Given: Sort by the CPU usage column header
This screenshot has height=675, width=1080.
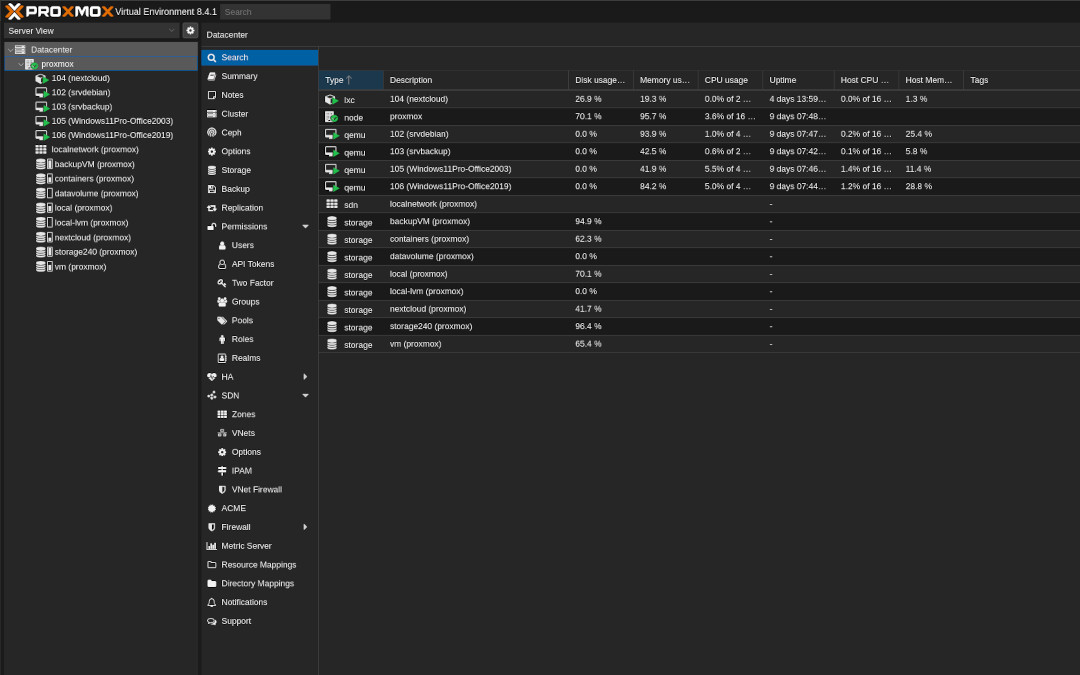Looking at the screenshot, I should click(x=730, y=80).
